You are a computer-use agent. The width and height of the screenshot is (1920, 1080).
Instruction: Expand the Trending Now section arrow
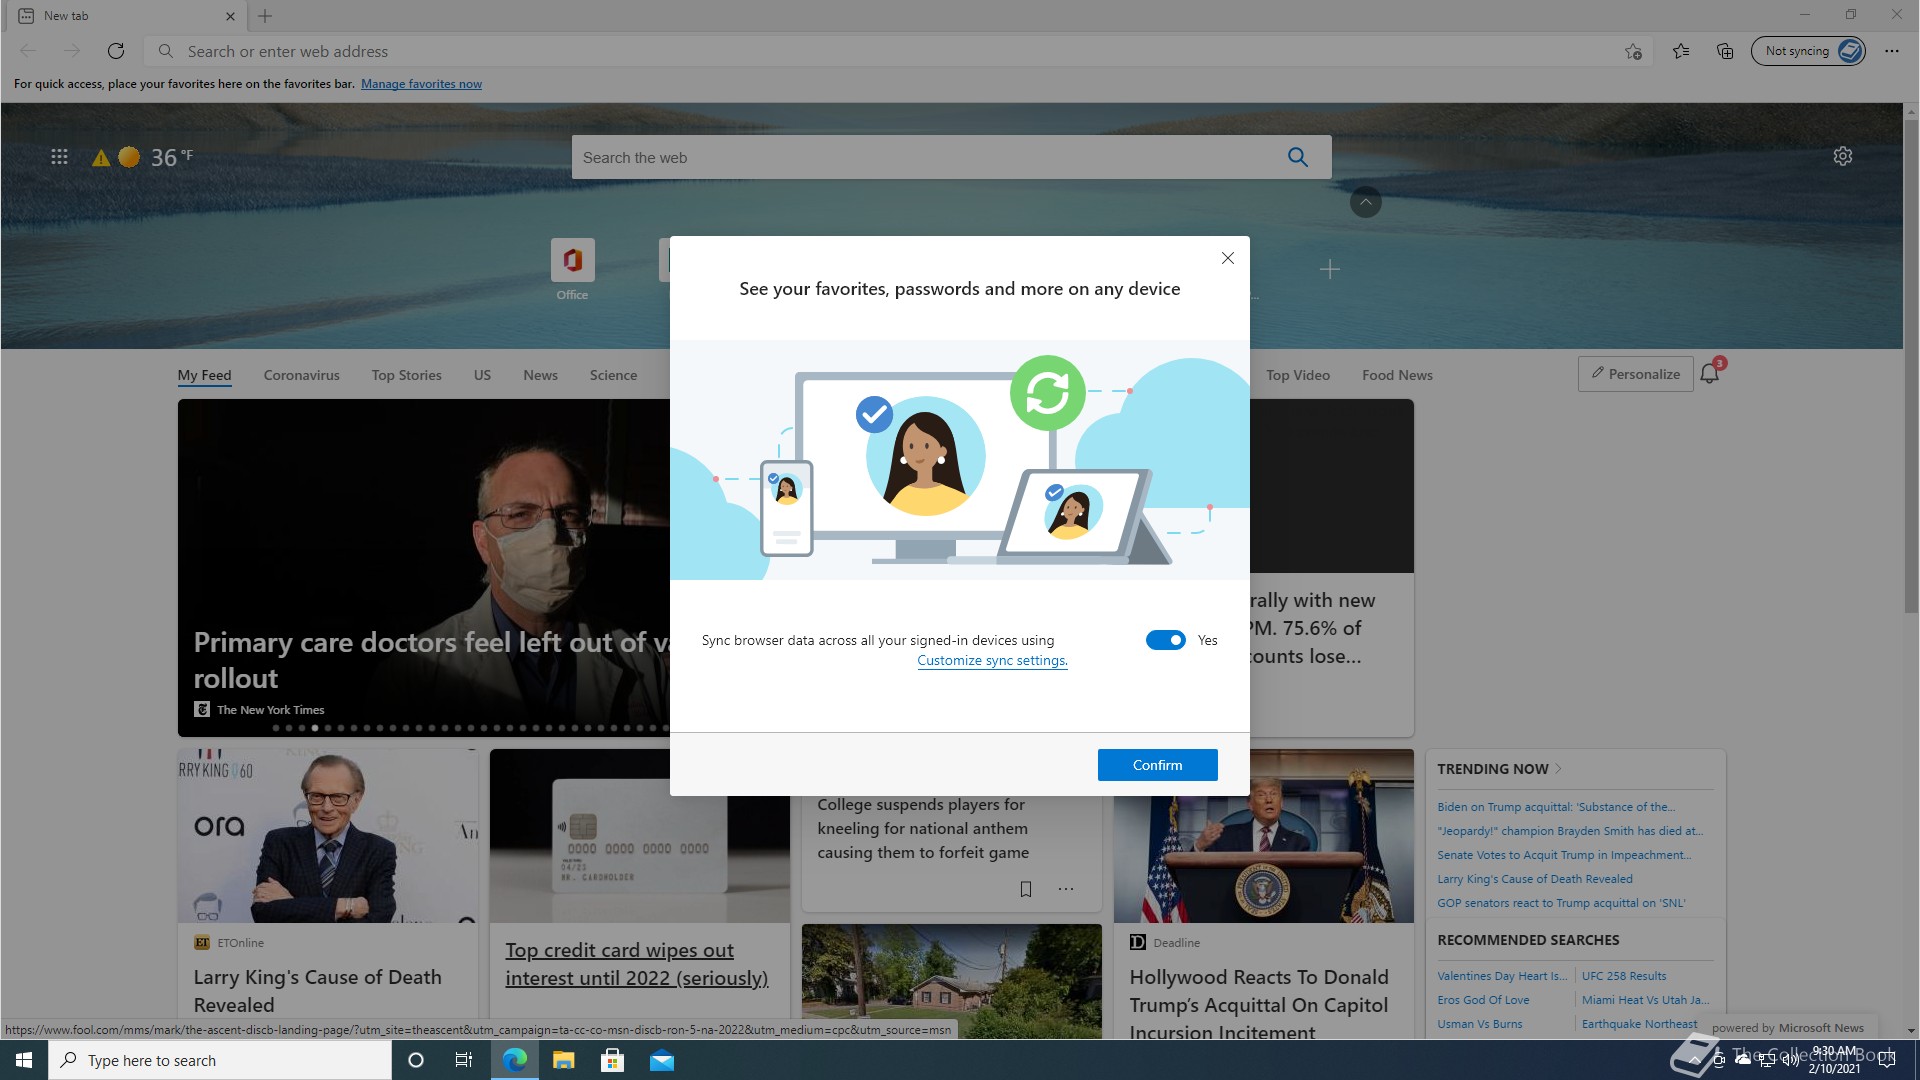click(1558, 769)
